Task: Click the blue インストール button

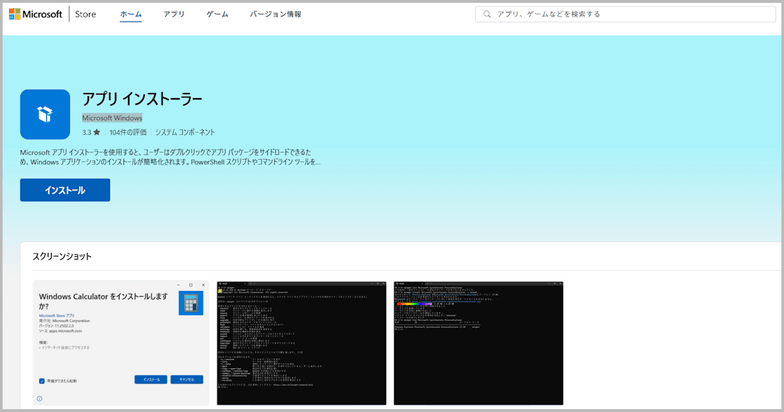Action: (x=65, y=190)
